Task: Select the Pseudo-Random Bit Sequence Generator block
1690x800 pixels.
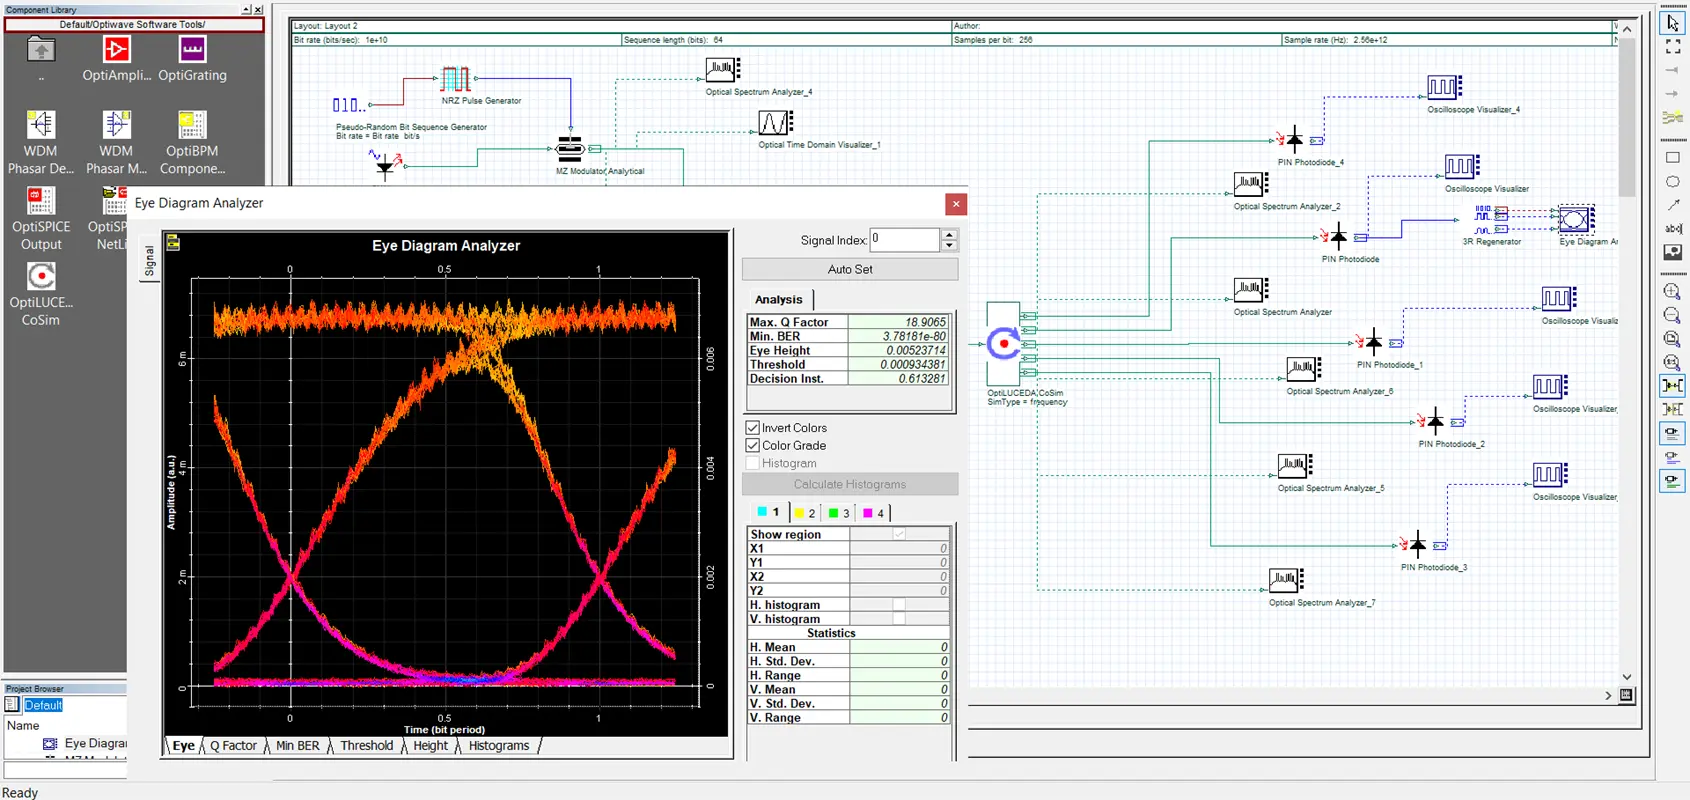Action: point(347,105)
